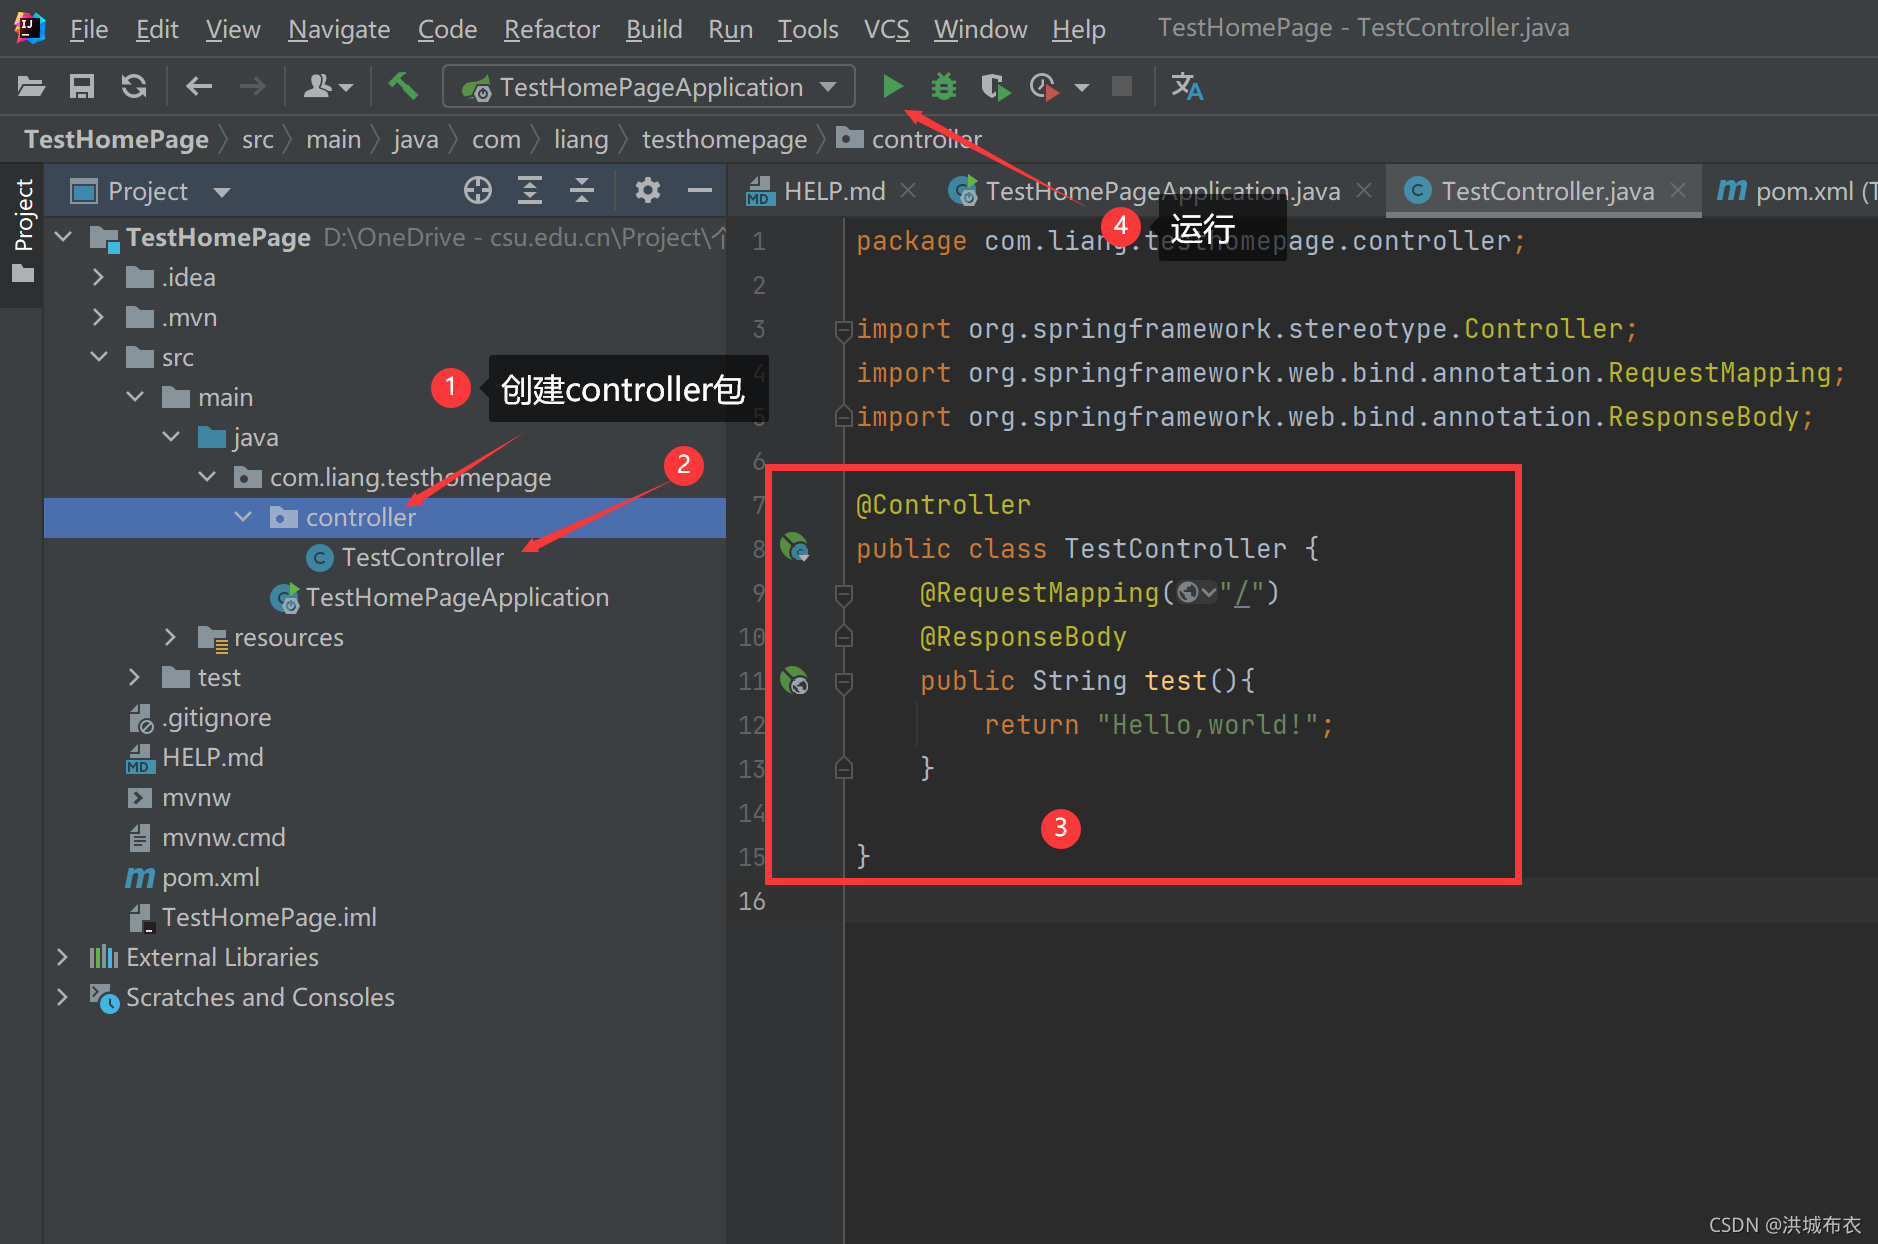Collapse the src folder
This screenshot has width=1878, height=1244.
pos(99,357)
